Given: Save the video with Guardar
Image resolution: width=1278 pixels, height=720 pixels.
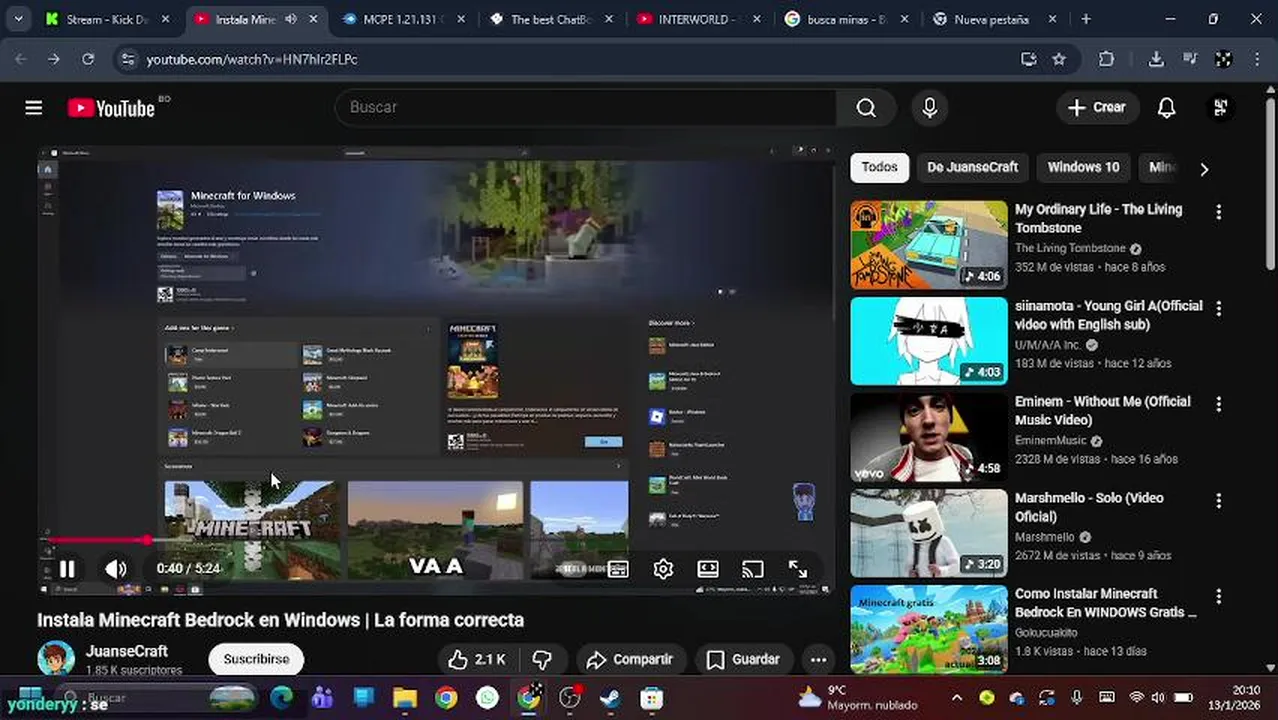Looking at the screenshot, I should tap(743, 659).
